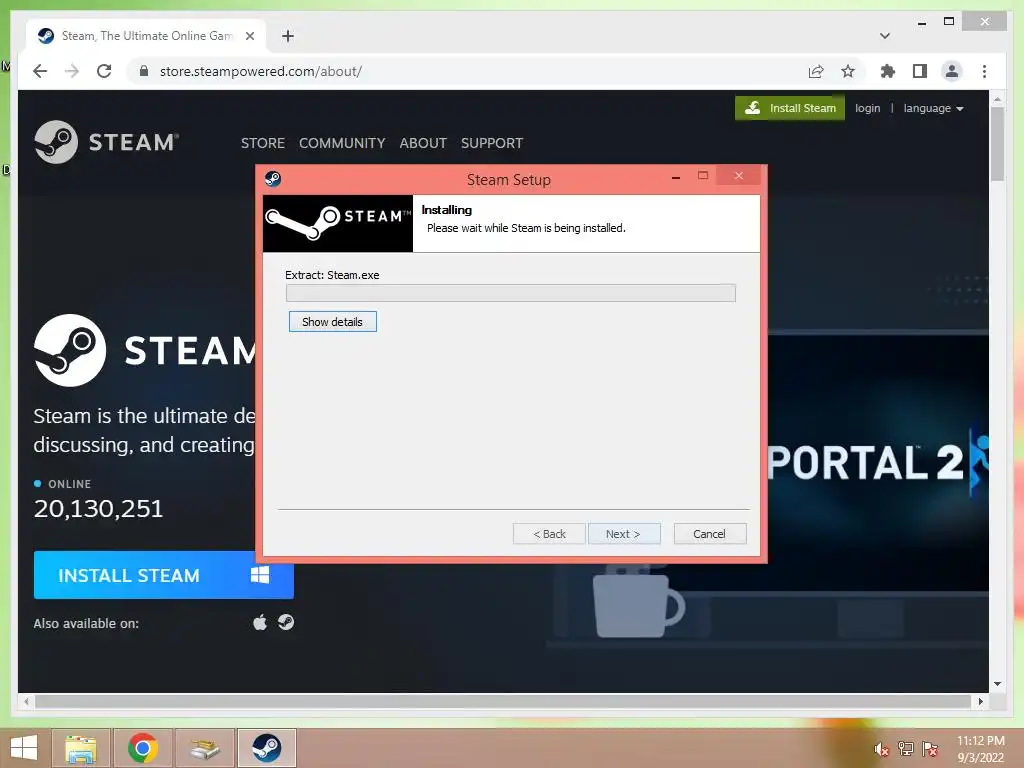Click the Steam logo in page header
The width and height of the screenshot is (1024, 768).
coord(106,142)
